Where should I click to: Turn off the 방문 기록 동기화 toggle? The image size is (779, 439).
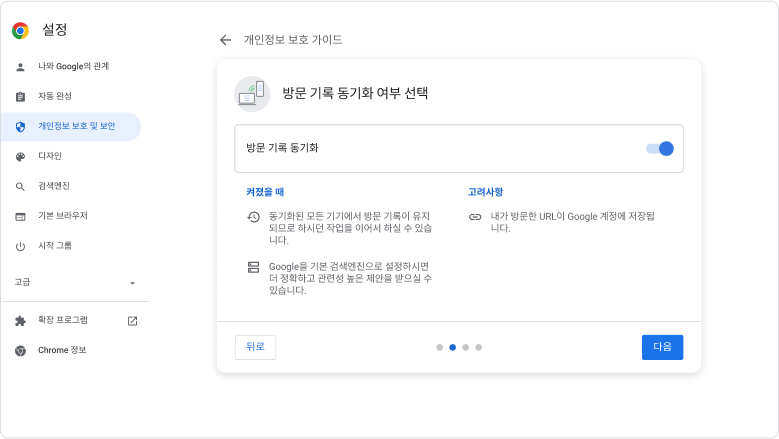pyautogui.click(x=660, y=148)
